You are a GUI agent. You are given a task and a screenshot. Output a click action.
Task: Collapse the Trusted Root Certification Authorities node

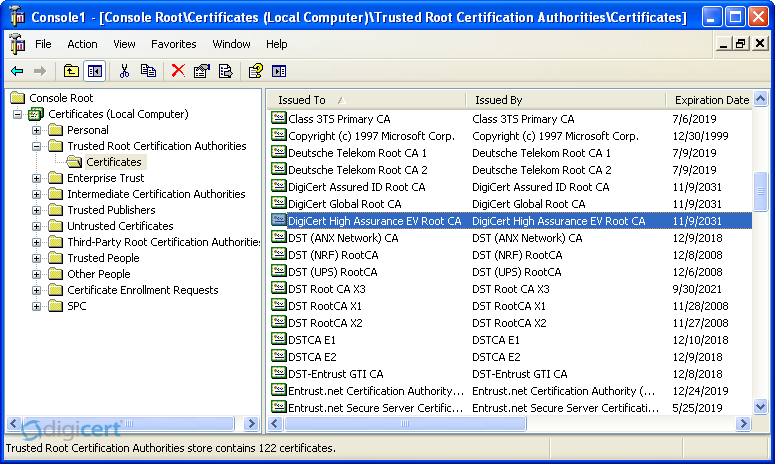(x=37, y=146)
